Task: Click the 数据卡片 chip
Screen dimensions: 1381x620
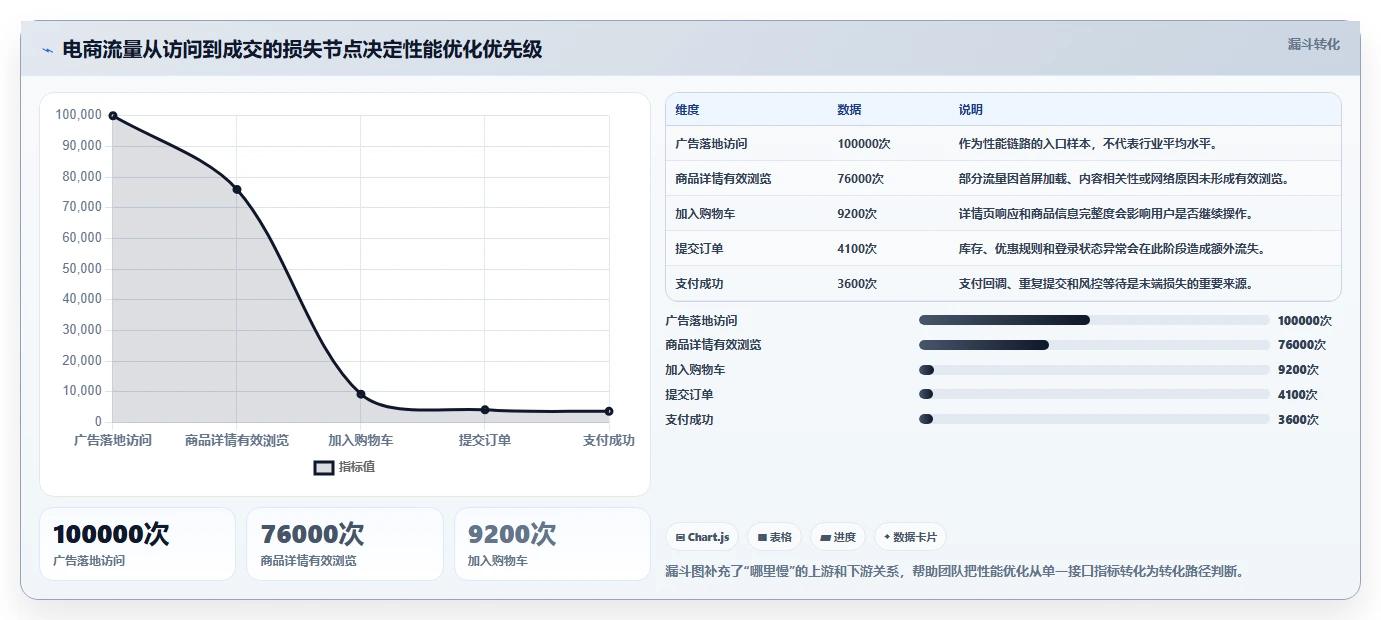Action: (x=911, y=537)
